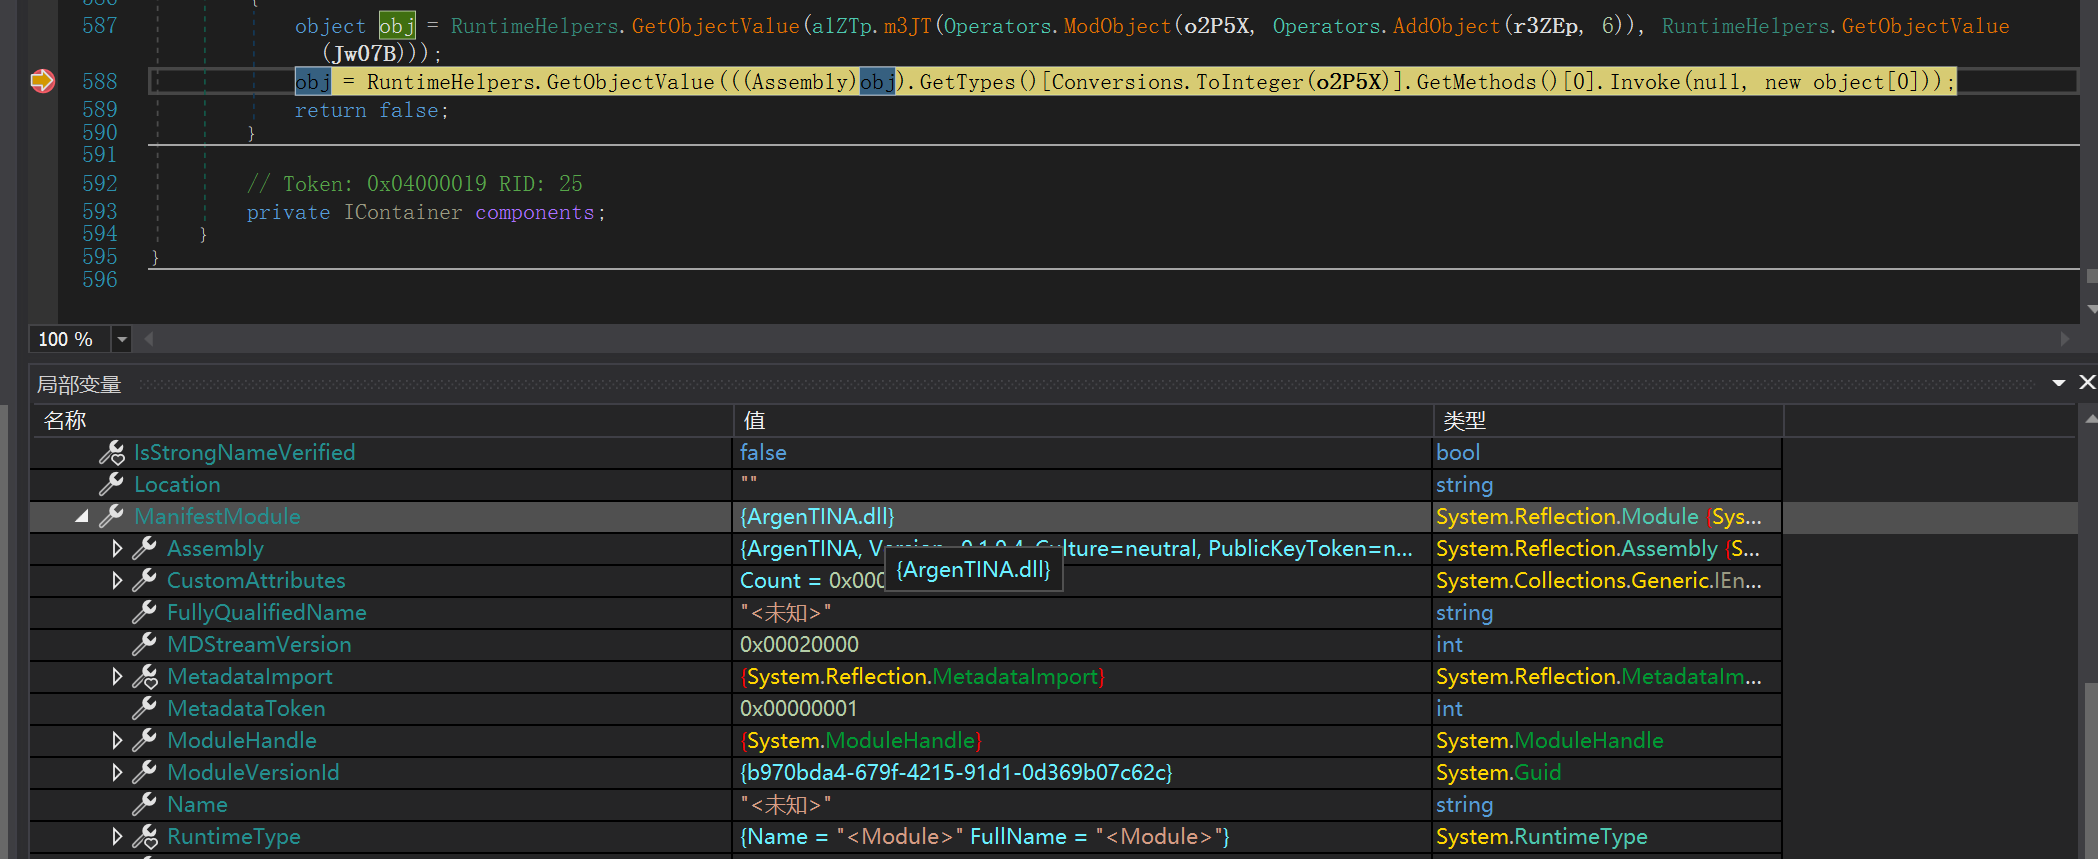This screenshot has height=859, width=2098.
Task: Click the false value of IsStrongNameVerified
Action: [763, 453]
